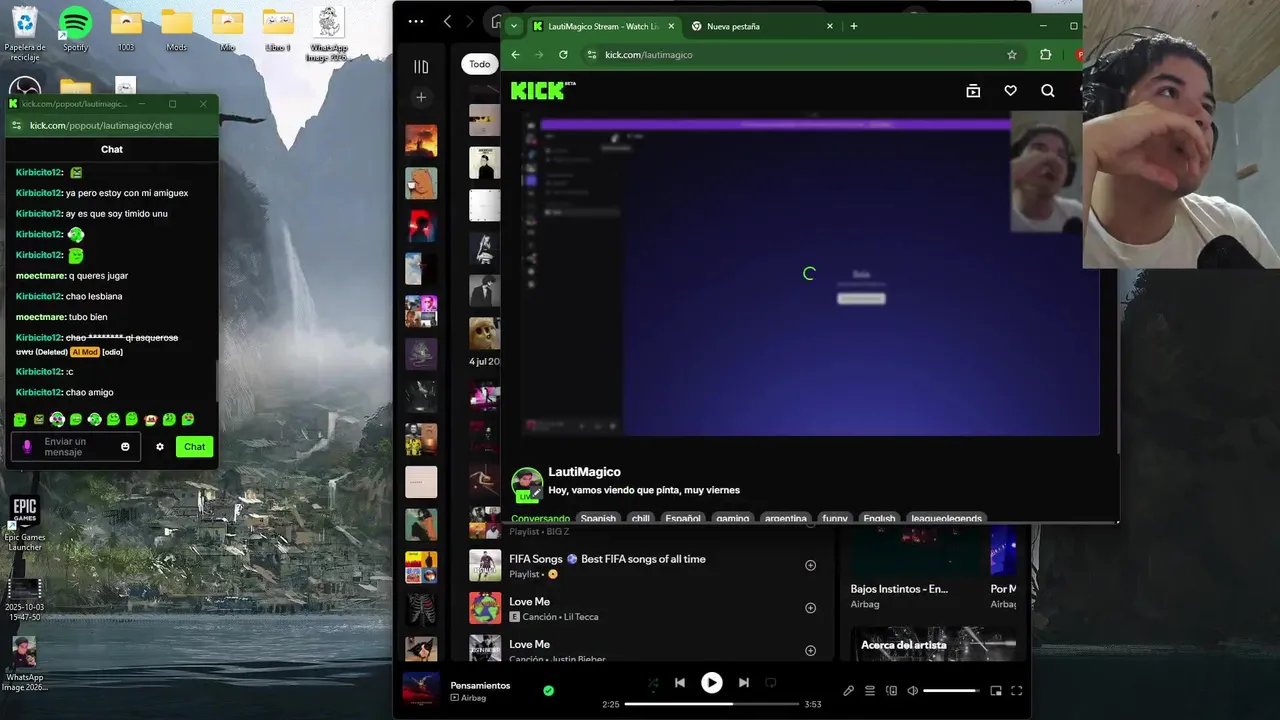The height and width of the screenshot is (720, 1280).
Task: Skip to next Spotify track
Action: [x=743, y=683]
